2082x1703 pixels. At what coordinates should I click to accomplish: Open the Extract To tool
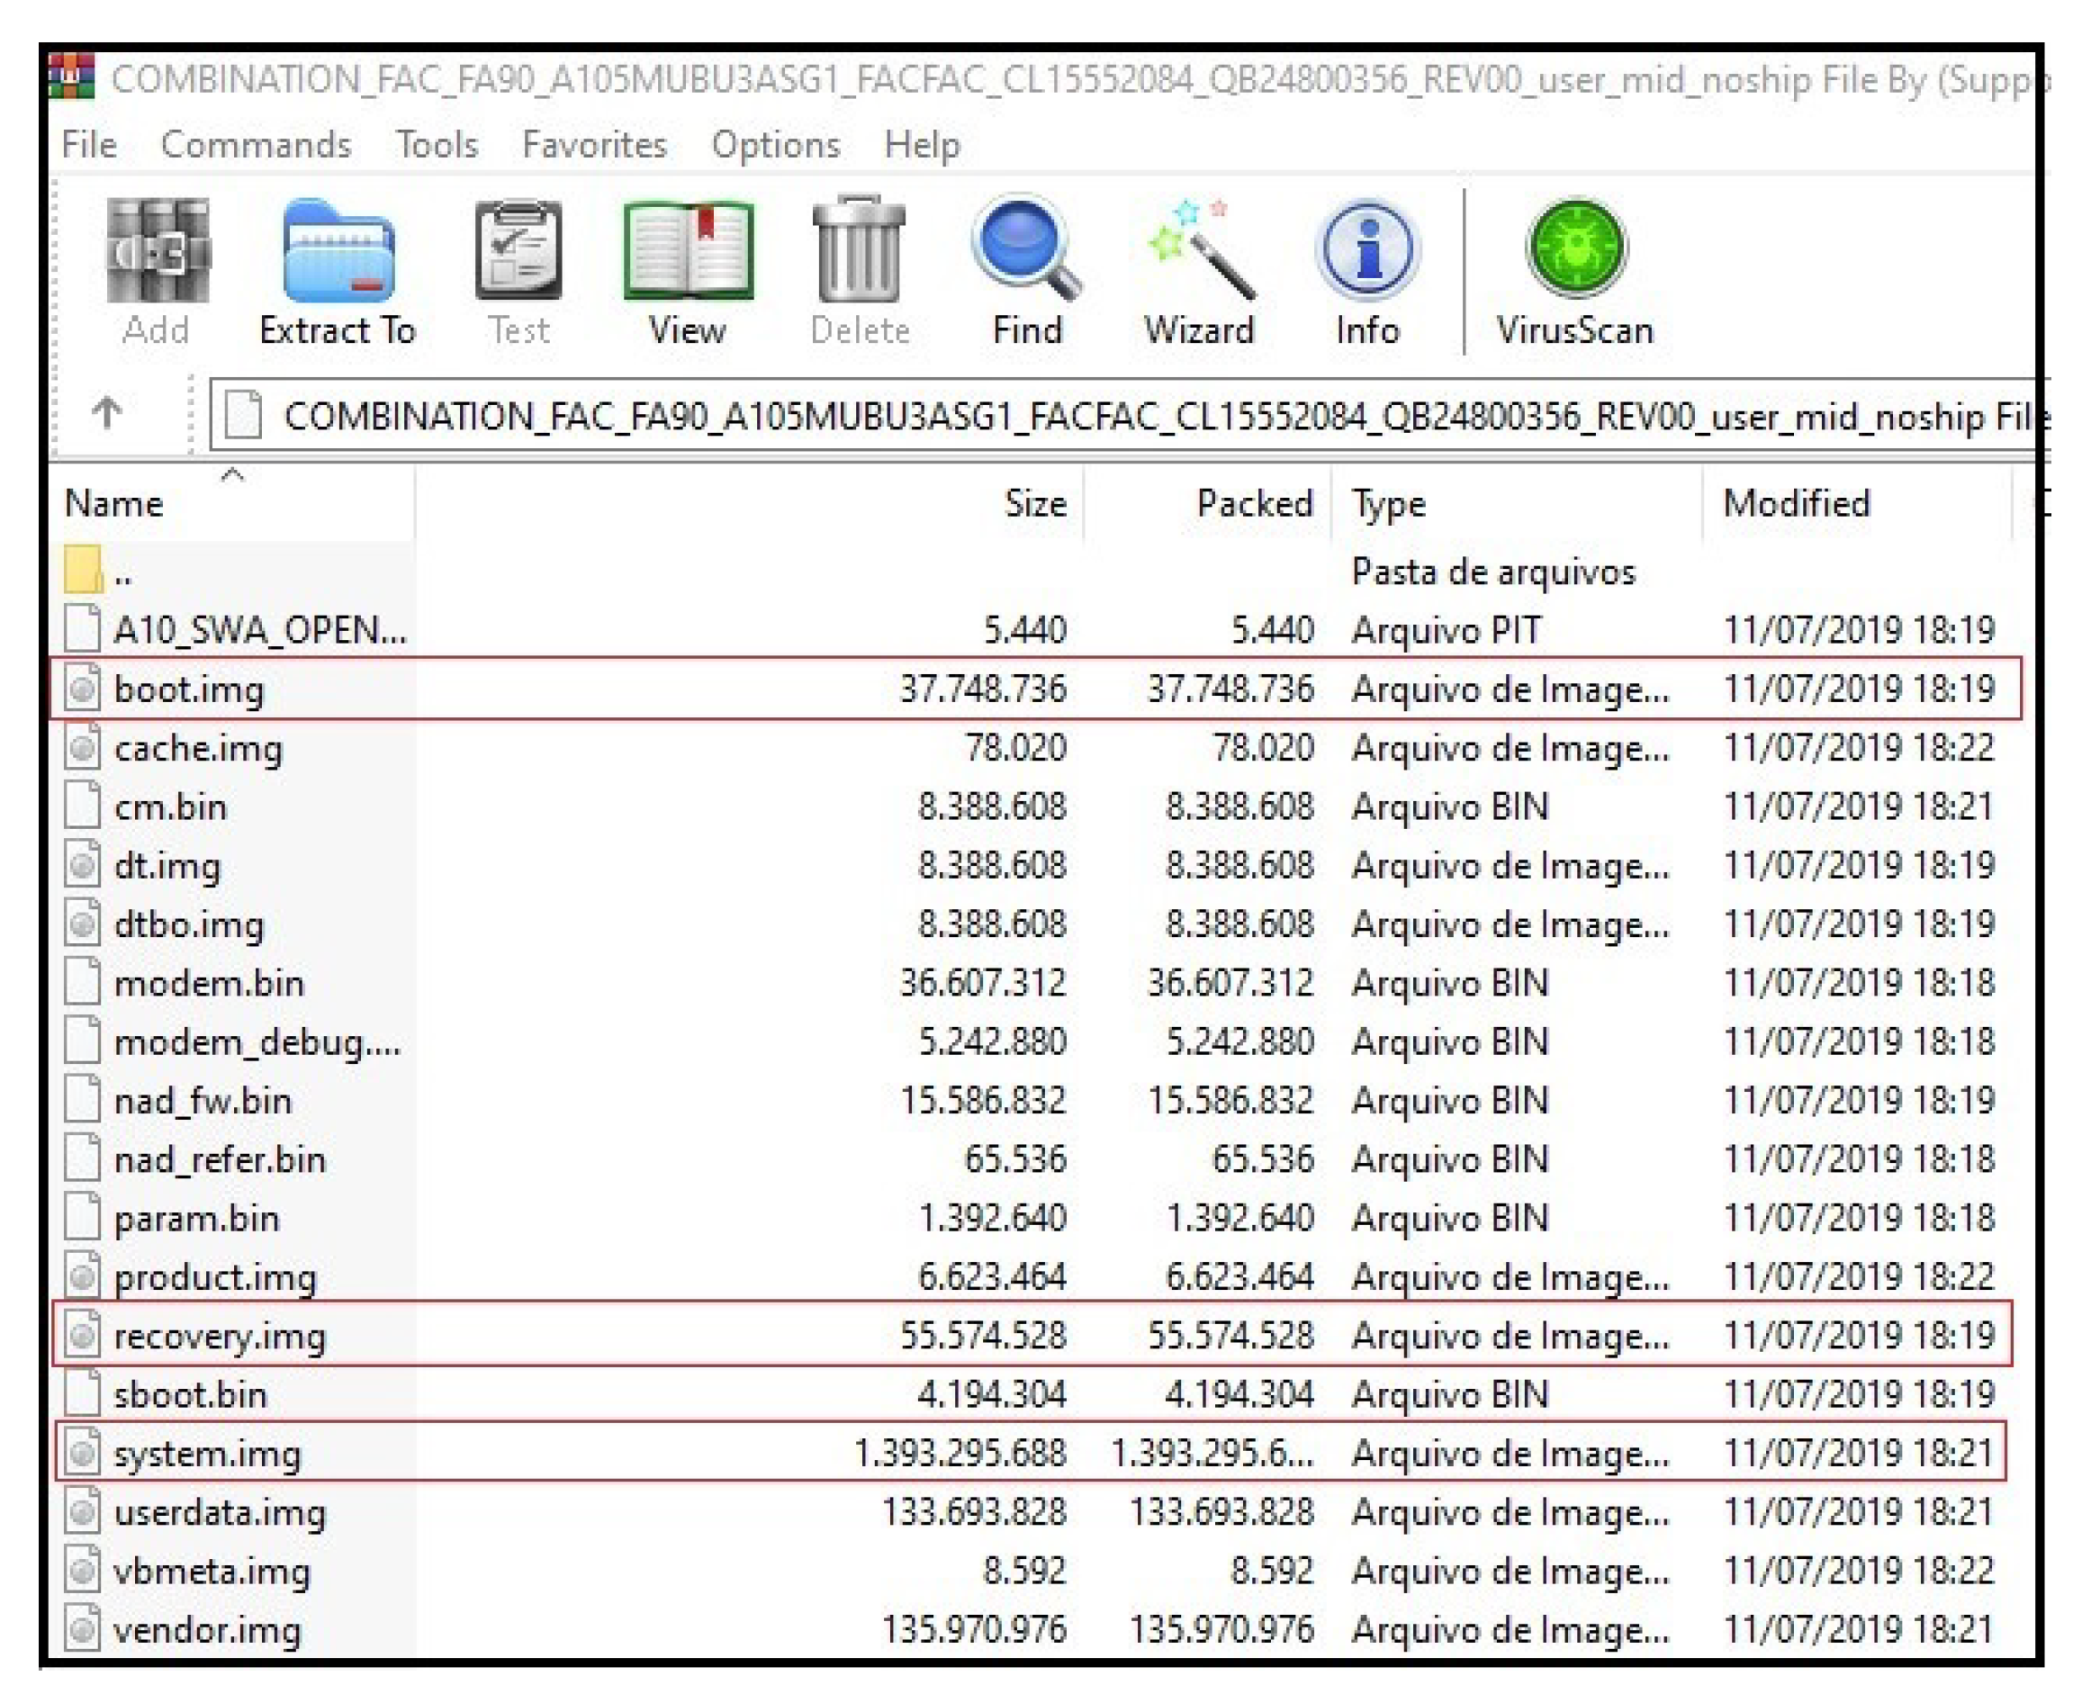tap(338, 250)
